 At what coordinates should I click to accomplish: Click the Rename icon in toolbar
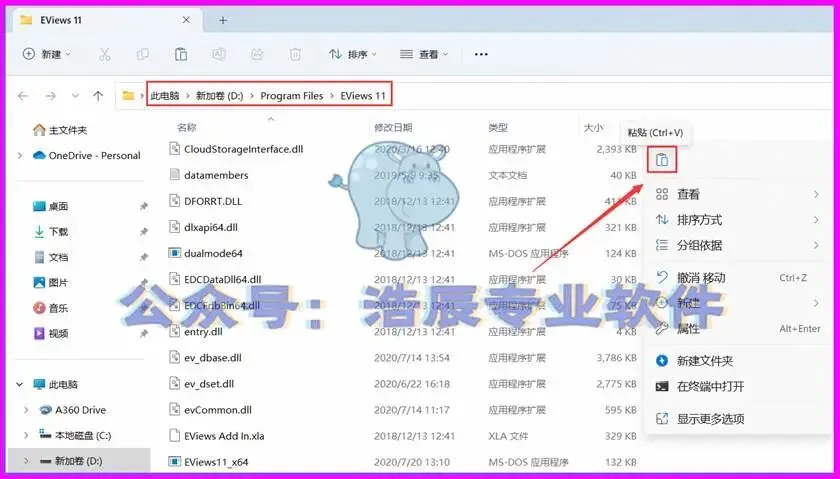pyautogui.click(x=219, y=54)
